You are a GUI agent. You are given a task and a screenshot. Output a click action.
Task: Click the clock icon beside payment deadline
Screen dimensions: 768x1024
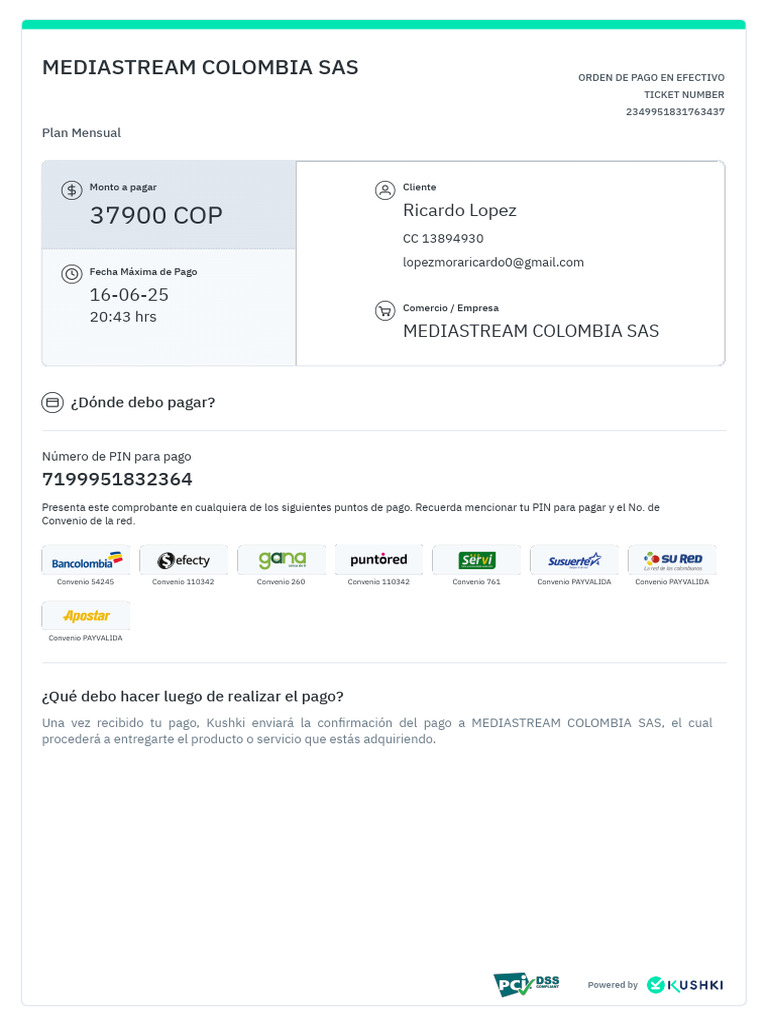[72, 274]
